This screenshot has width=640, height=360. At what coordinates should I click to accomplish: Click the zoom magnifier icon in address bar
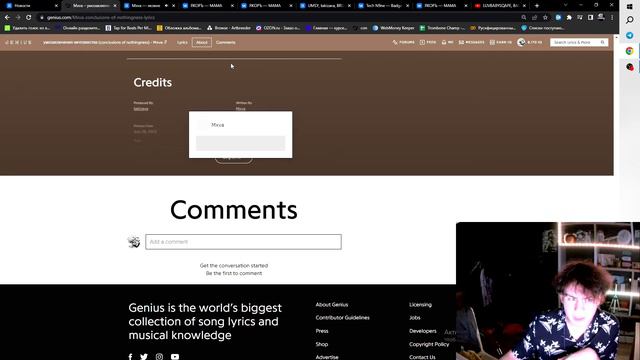click(524, 18)
